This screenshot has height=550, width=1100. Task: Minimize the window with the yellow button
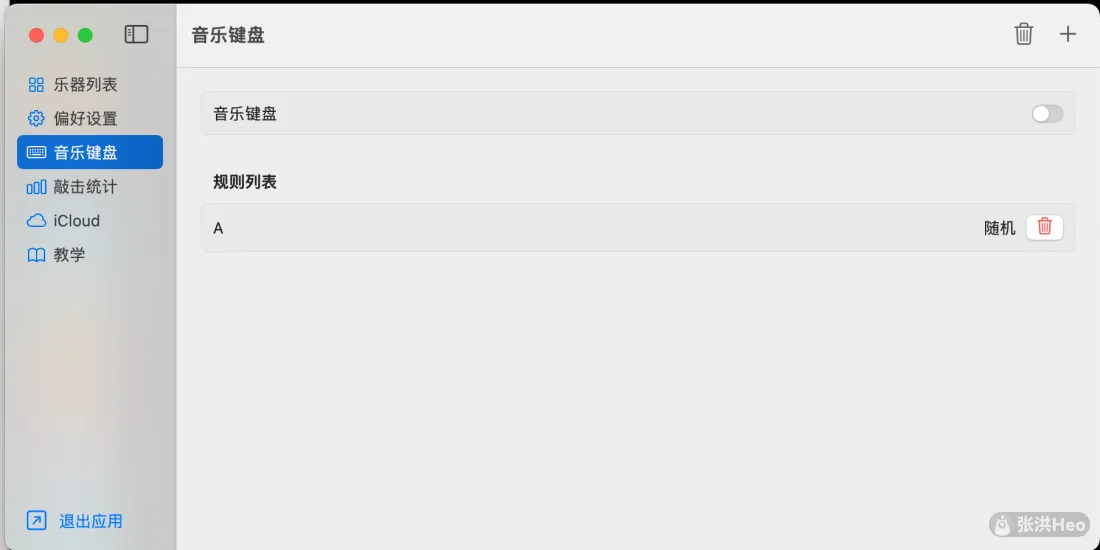point(61,35)
